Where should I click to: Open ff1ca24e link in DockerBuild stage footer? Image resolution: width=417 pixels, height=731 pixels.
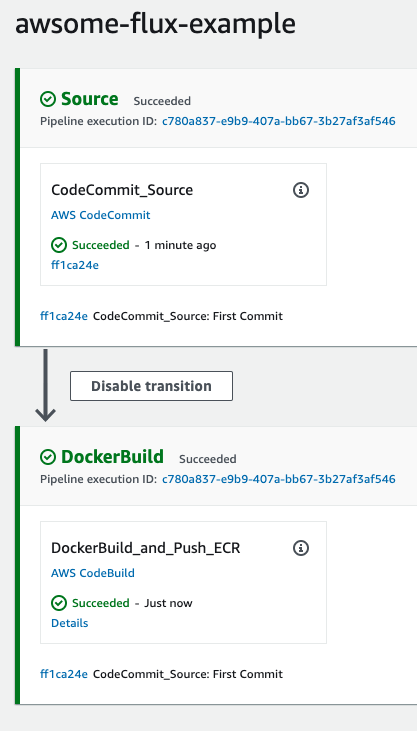pos(64,674)
